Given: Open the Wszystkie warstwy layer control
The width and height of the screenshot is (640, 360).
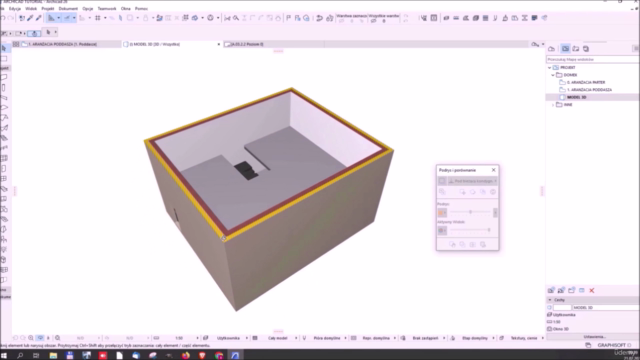Looking at the screenshot, I should [384, 18].
